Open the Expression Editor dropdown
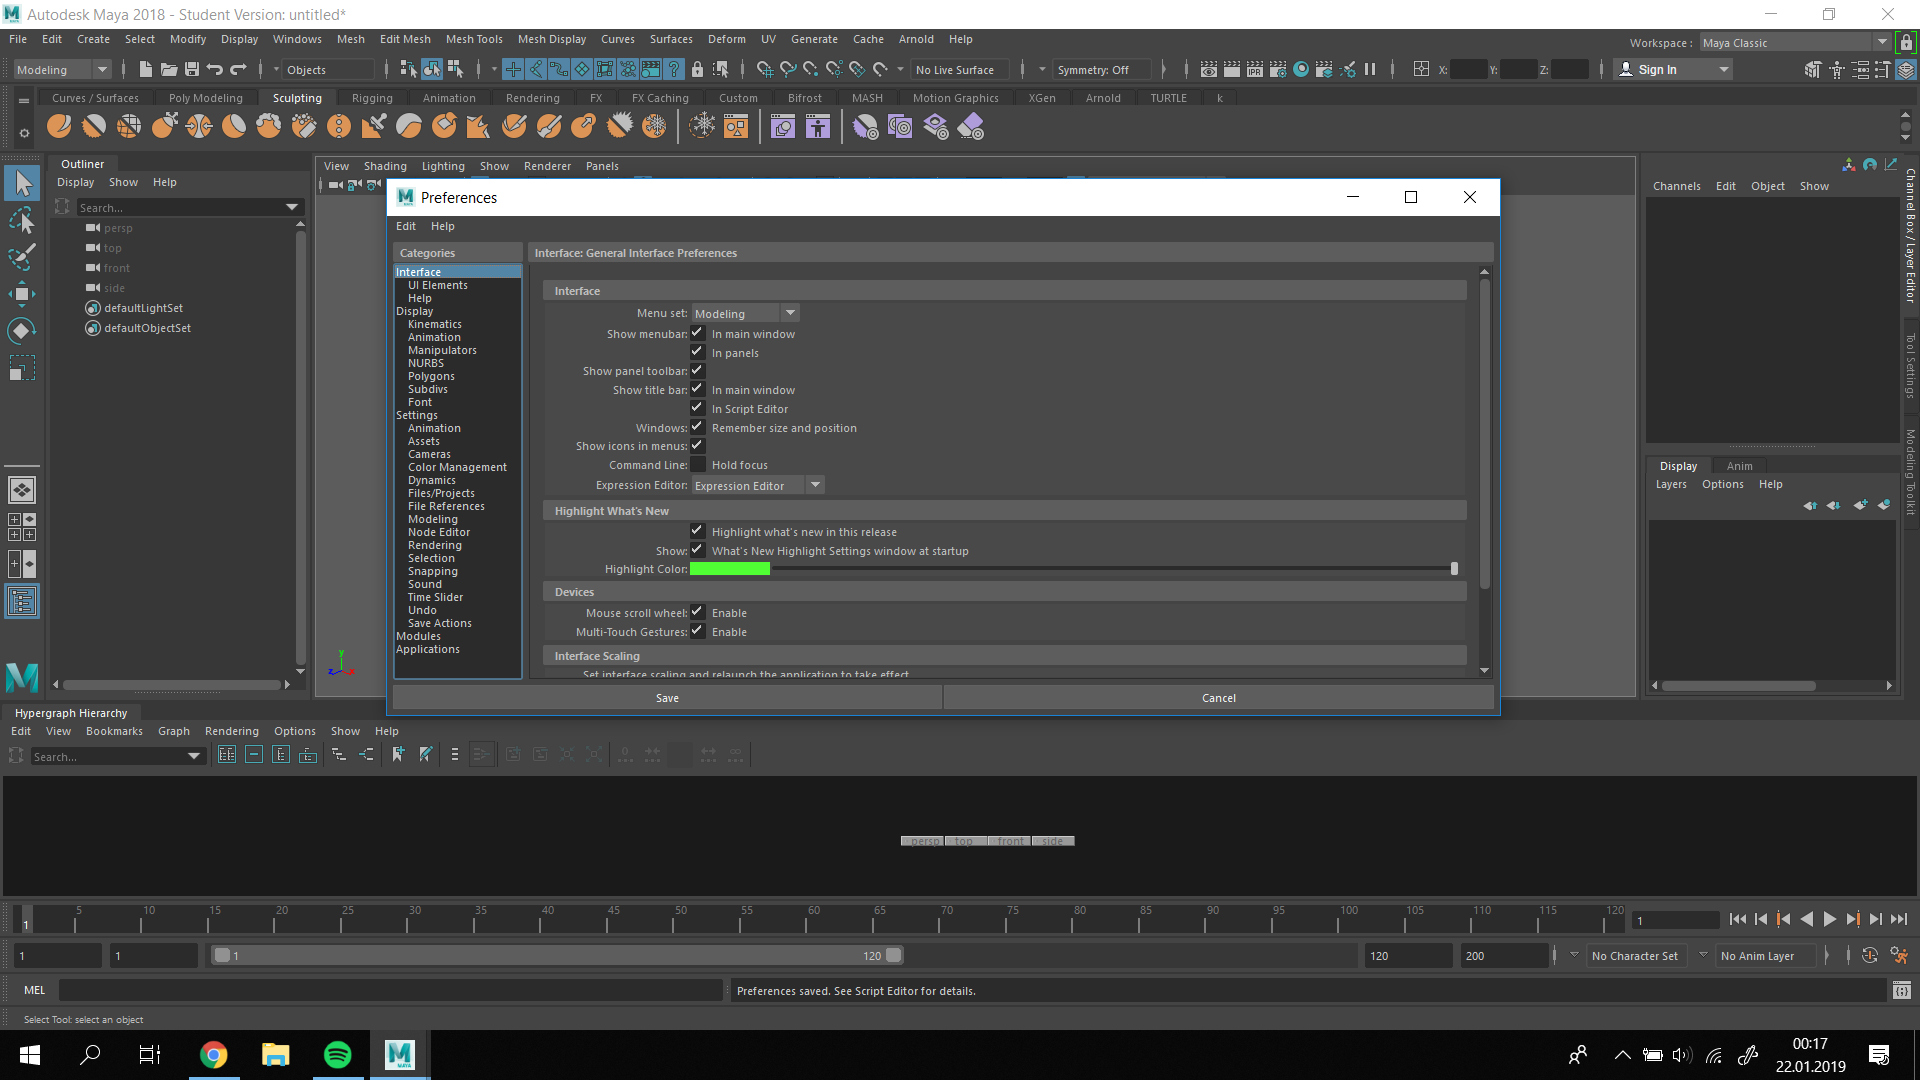The width and height of the screenshot is (1920, 1080). coord(757,485)
